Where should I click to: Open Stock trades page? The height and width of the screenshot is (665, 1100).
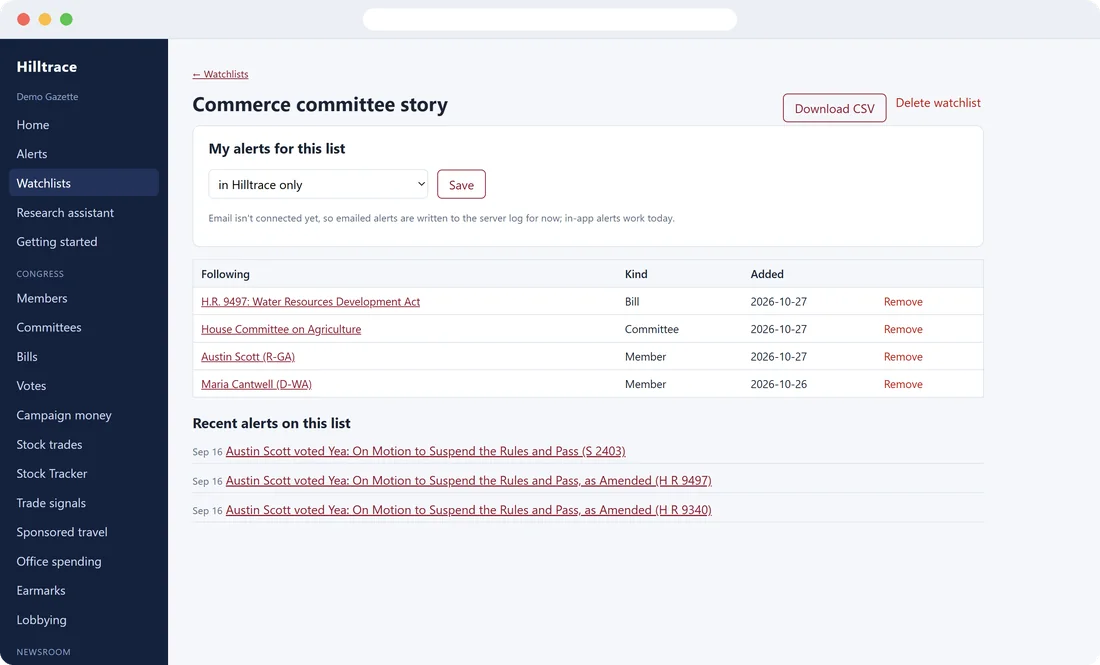[49, 444]
